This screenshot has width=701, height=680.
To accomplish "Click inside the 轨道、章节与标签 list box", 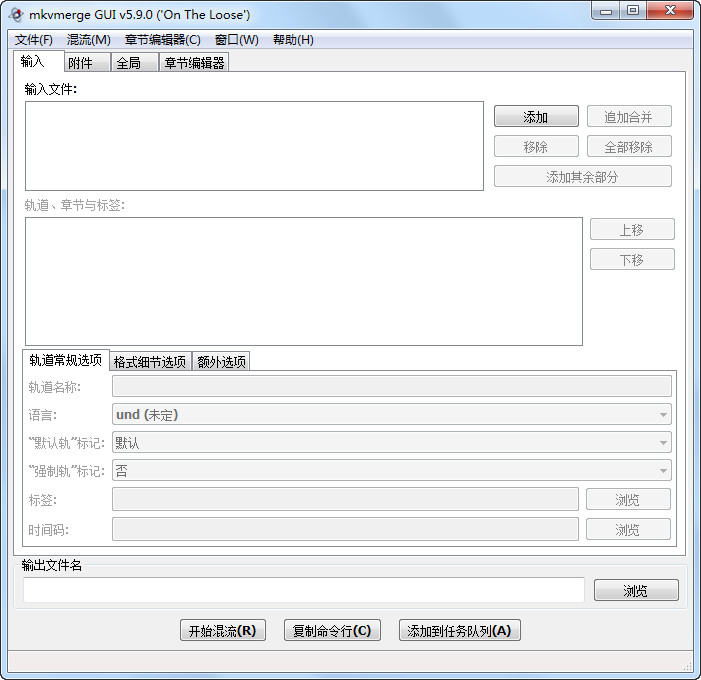I will coord(304,282).
